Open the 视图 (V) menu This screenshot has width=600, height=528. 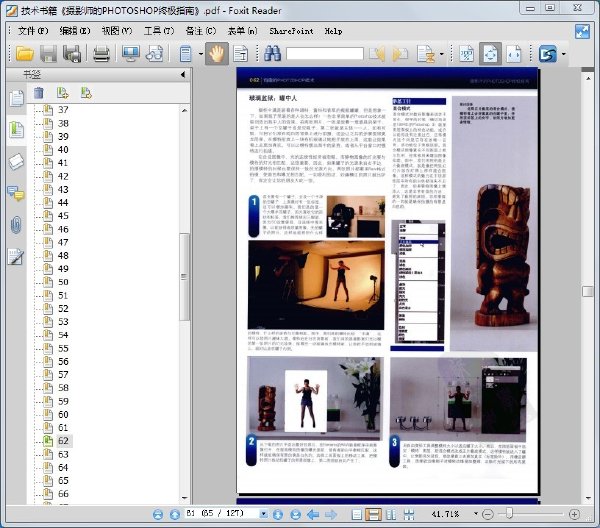click(x=117, y=31)
